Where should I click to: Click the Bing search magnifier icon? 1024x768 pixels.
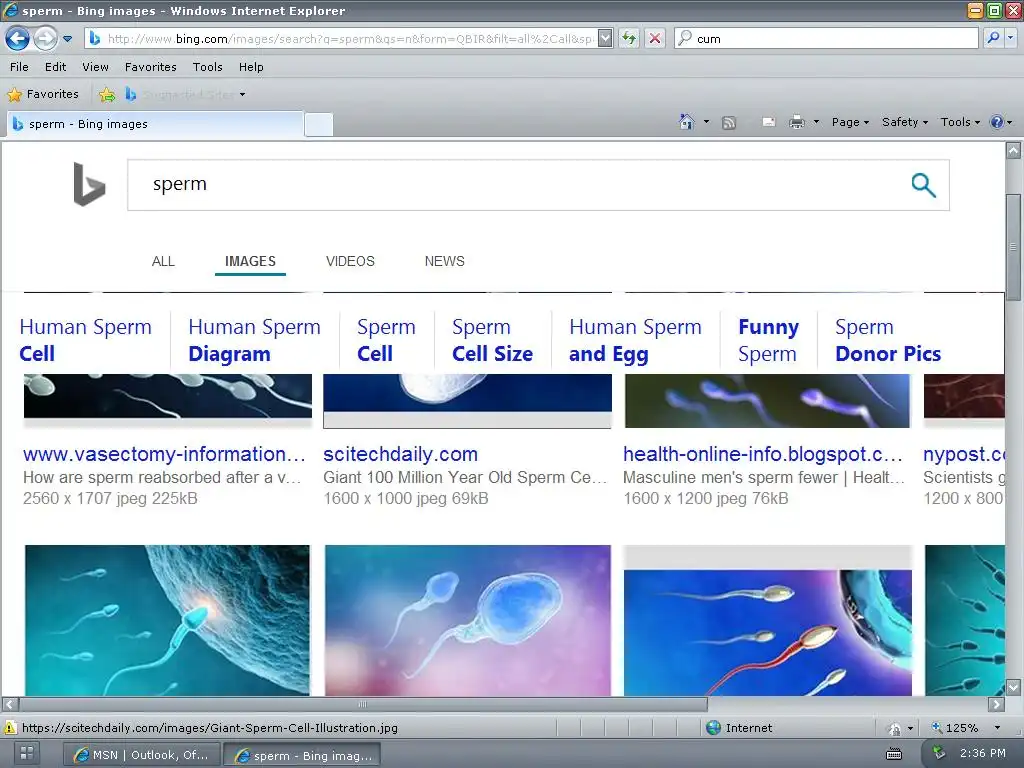pos(923,185)
